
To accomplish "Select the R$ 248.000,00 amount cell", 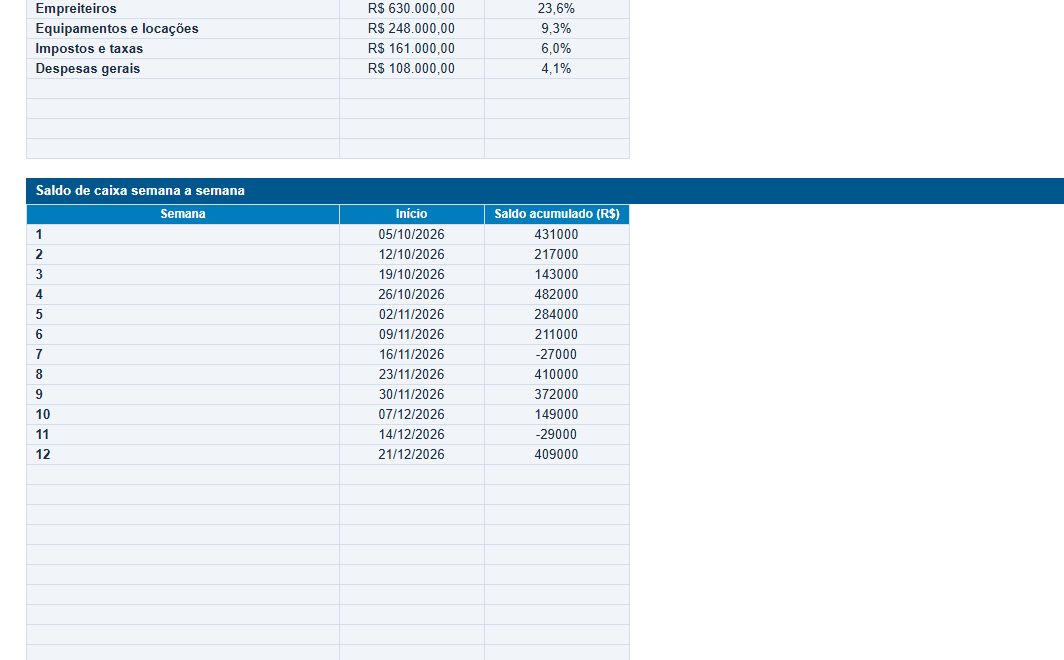I will 412,28.
